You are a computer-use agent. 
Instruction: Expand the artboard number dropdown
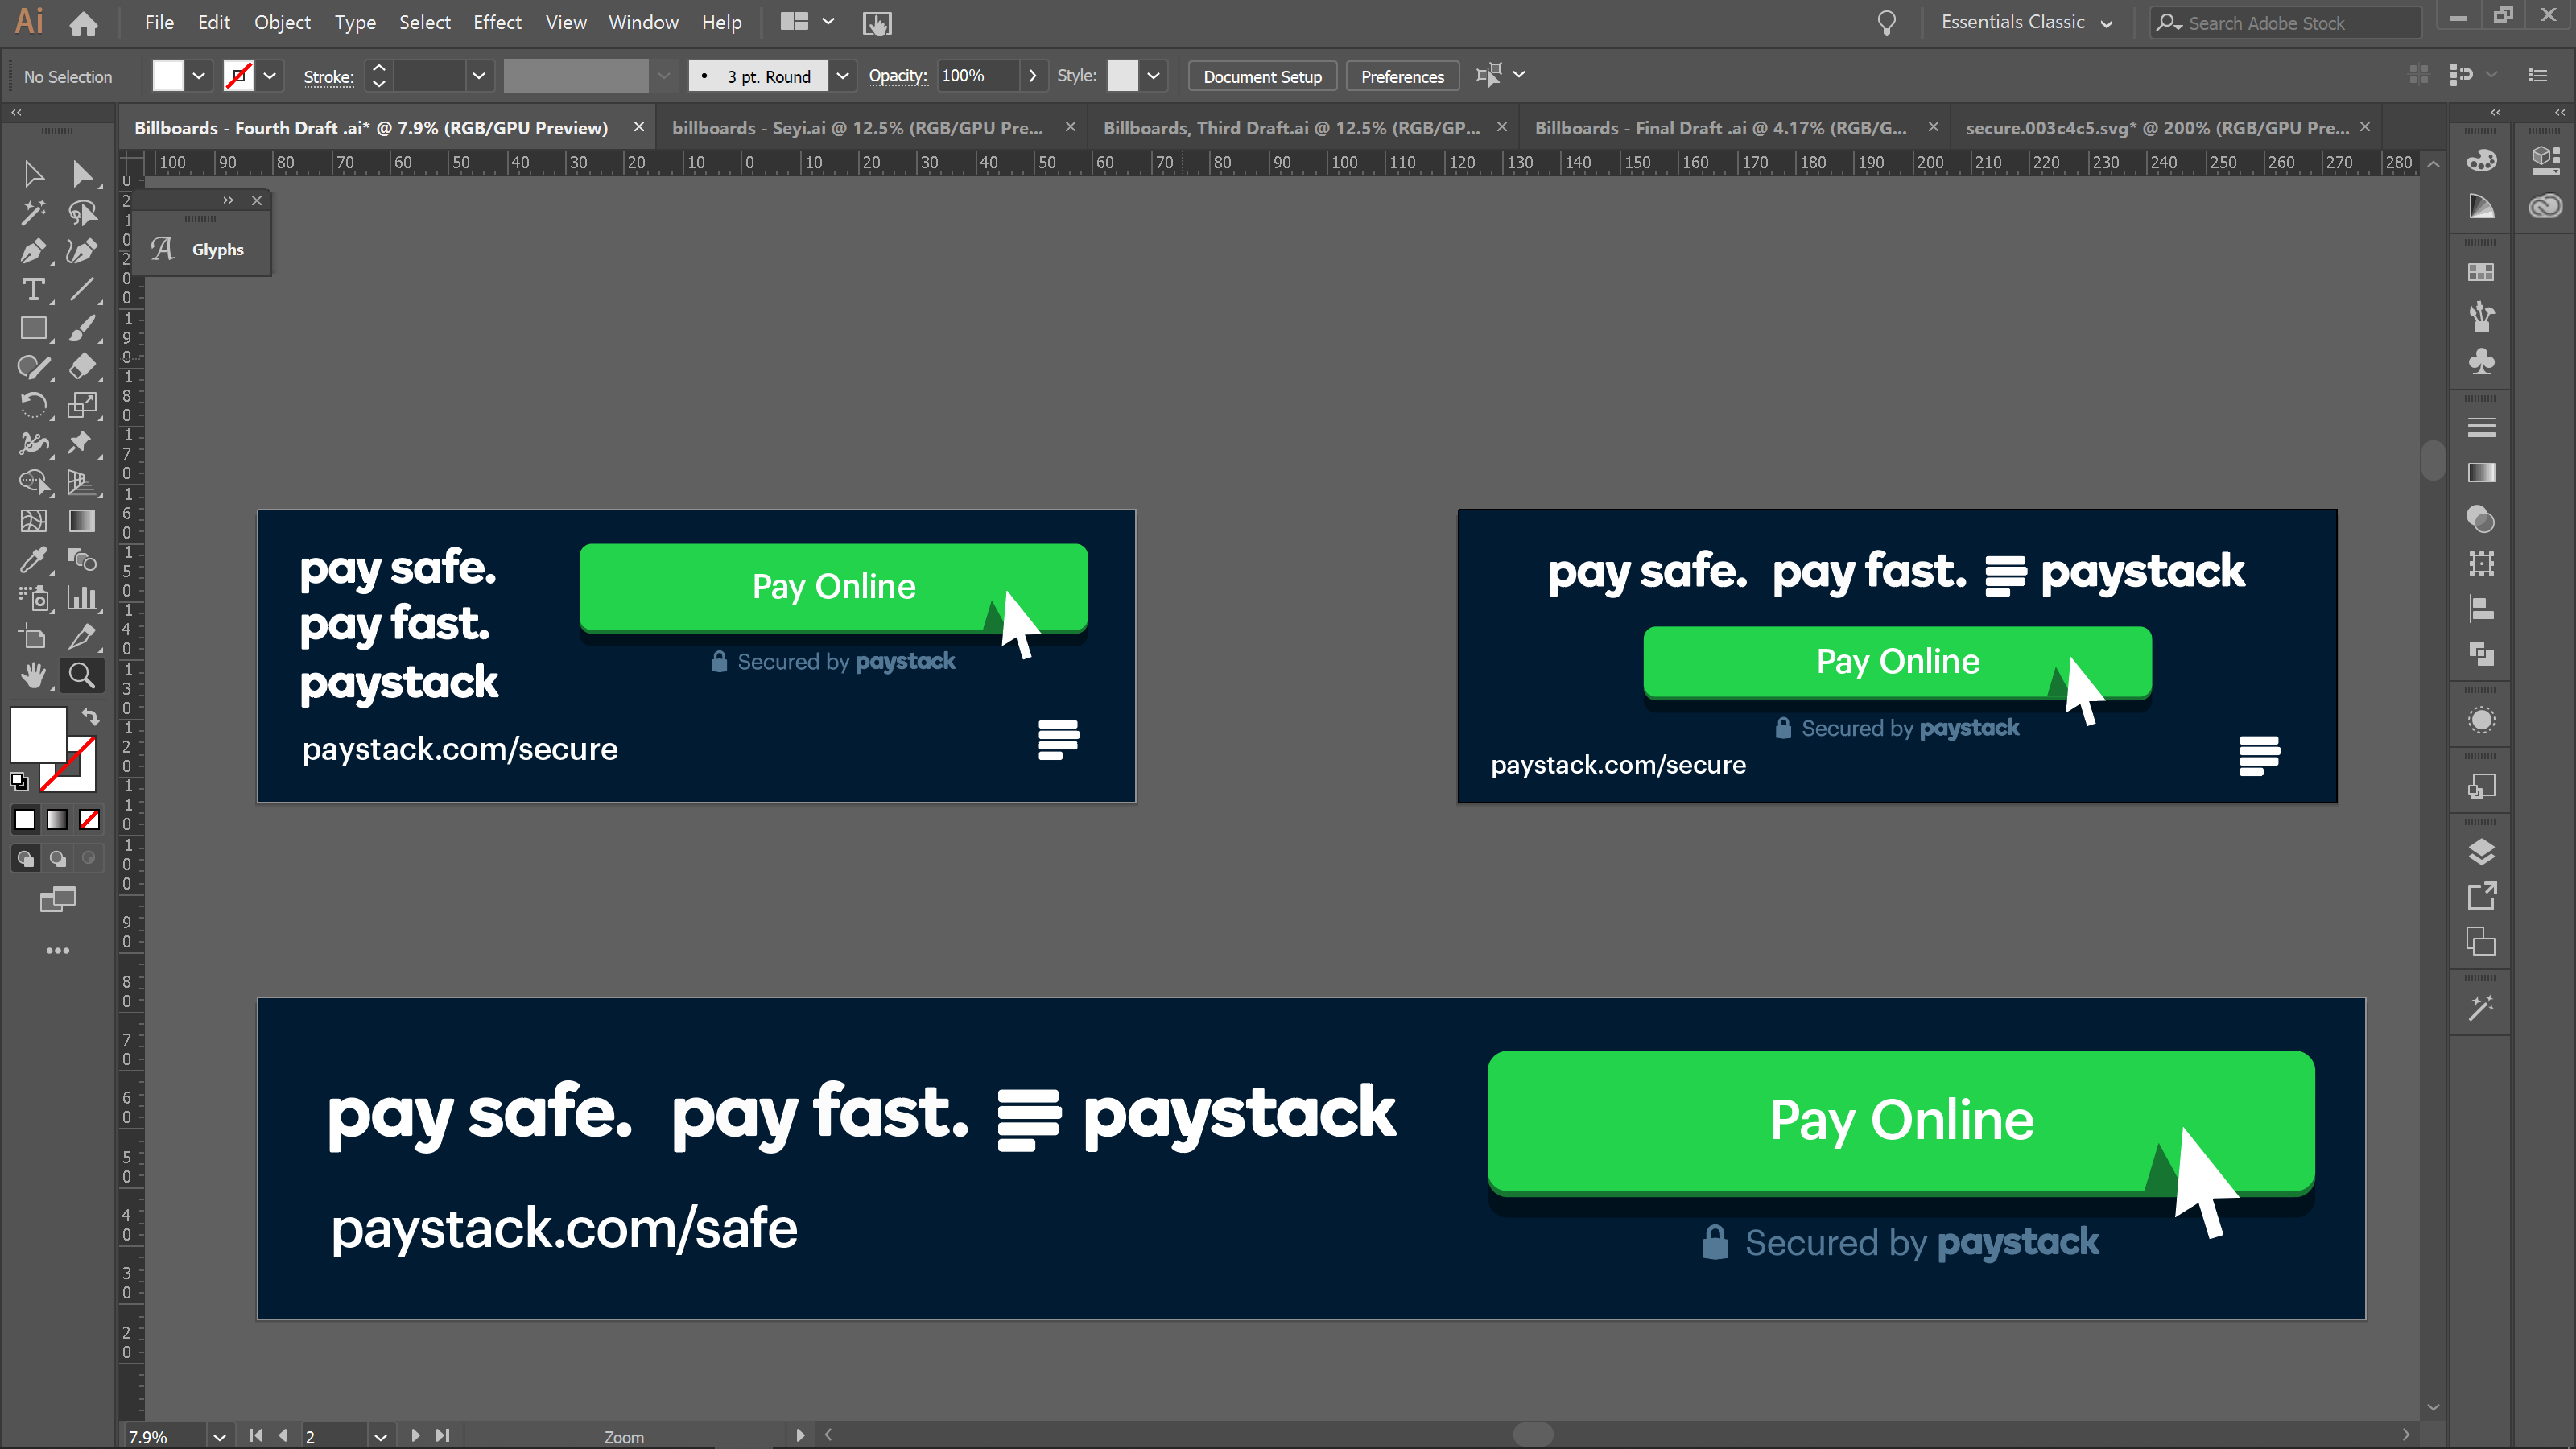coord(380,1436)
